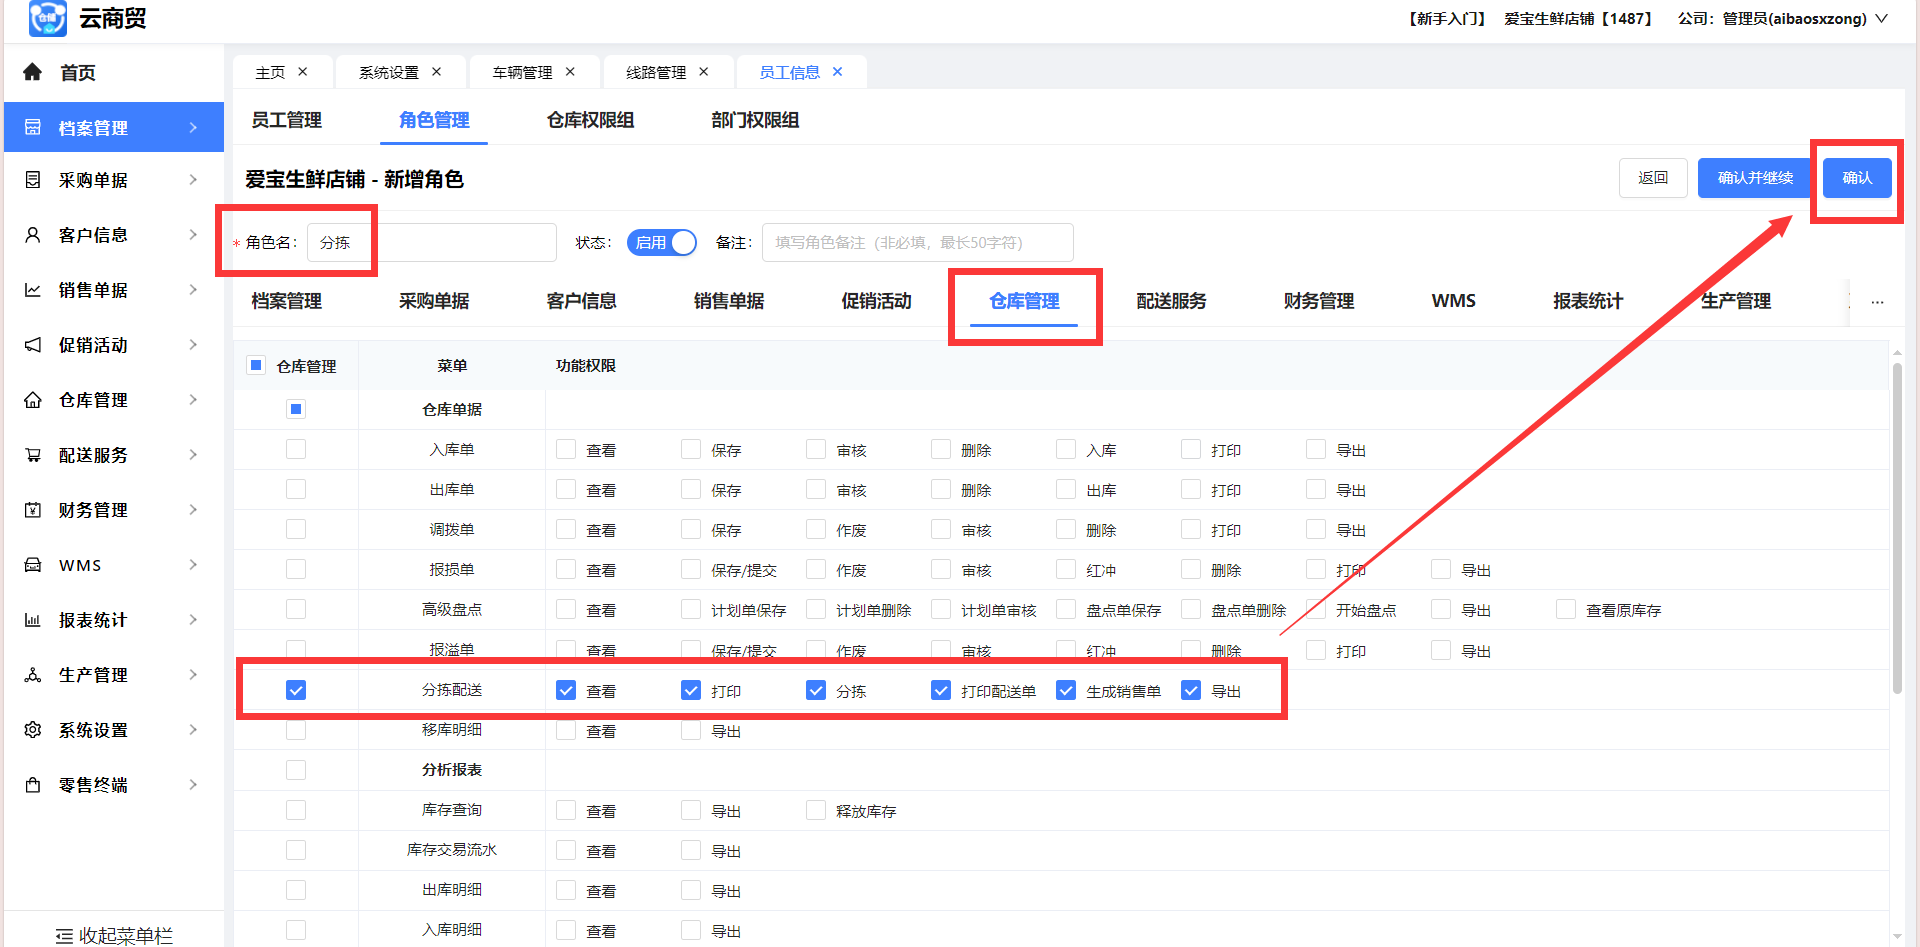This screenshot has width=1920, height=947.
Task: Uncheck the 分拣配送 row checkbox
Action: click(296, 690)
